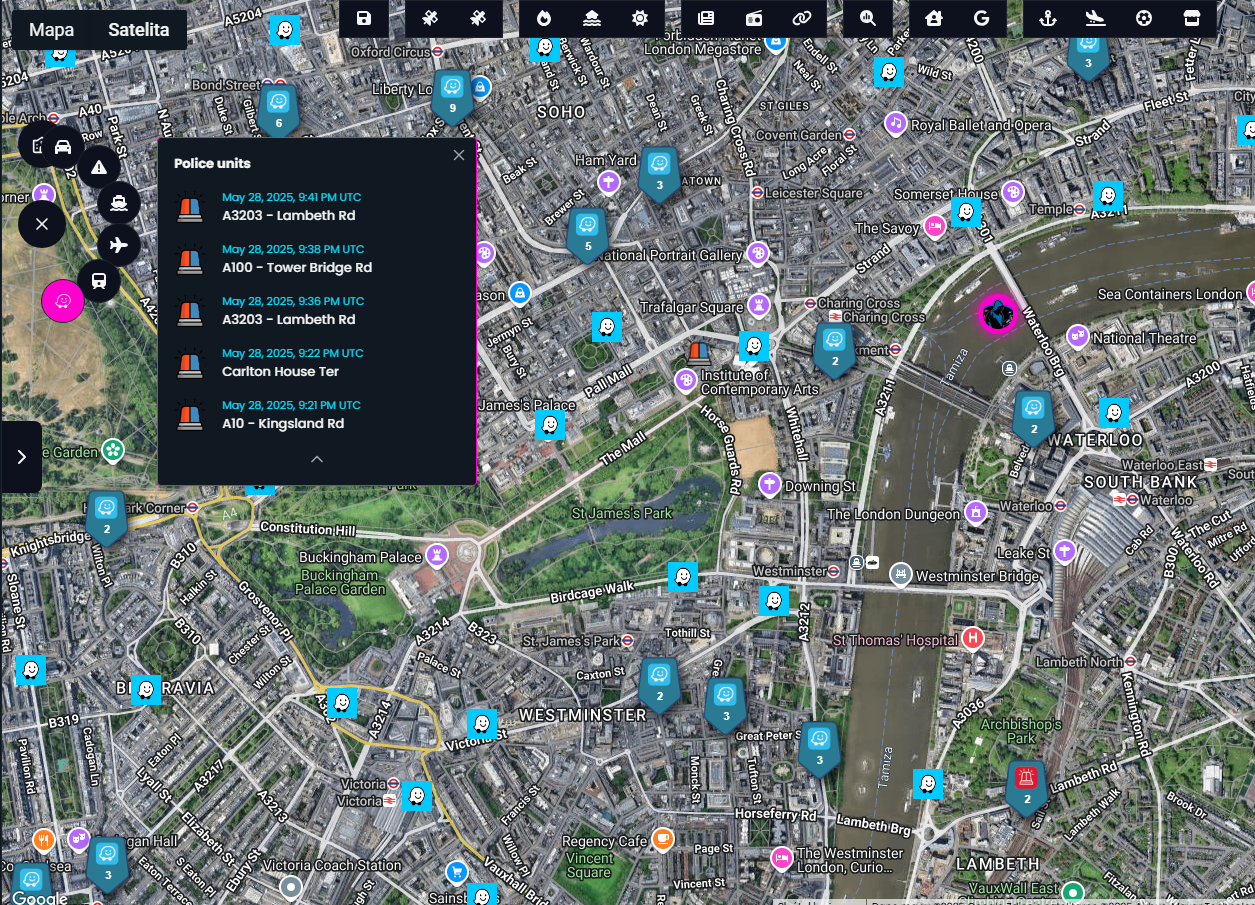Switch to Satelita map view
Screen dimensions: 1255x905
[139, 30]
